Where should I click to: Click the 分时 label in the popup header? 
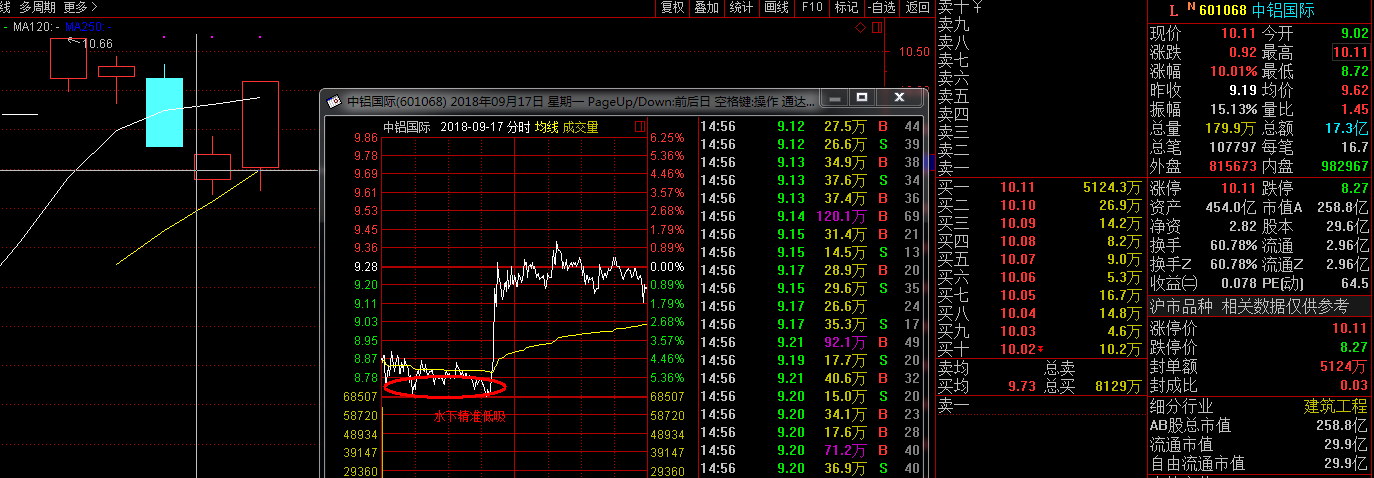pyautogui.click(x=518, y=127)
